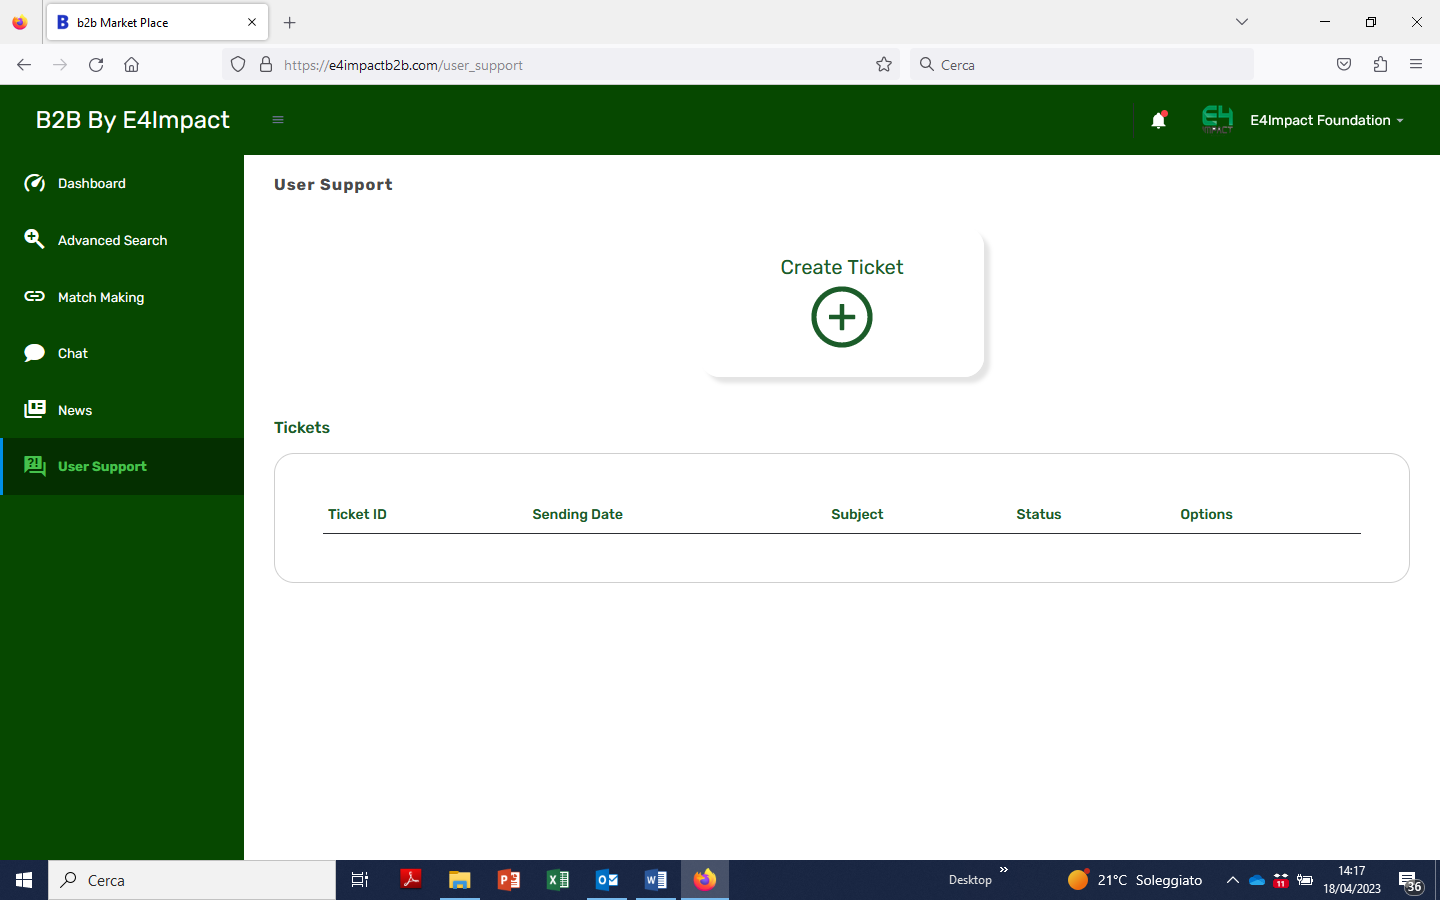Screen dimensions: 1440x900
Task: Open notifications bell icon
Action: pyautogui.click(x=1158, y=120)
